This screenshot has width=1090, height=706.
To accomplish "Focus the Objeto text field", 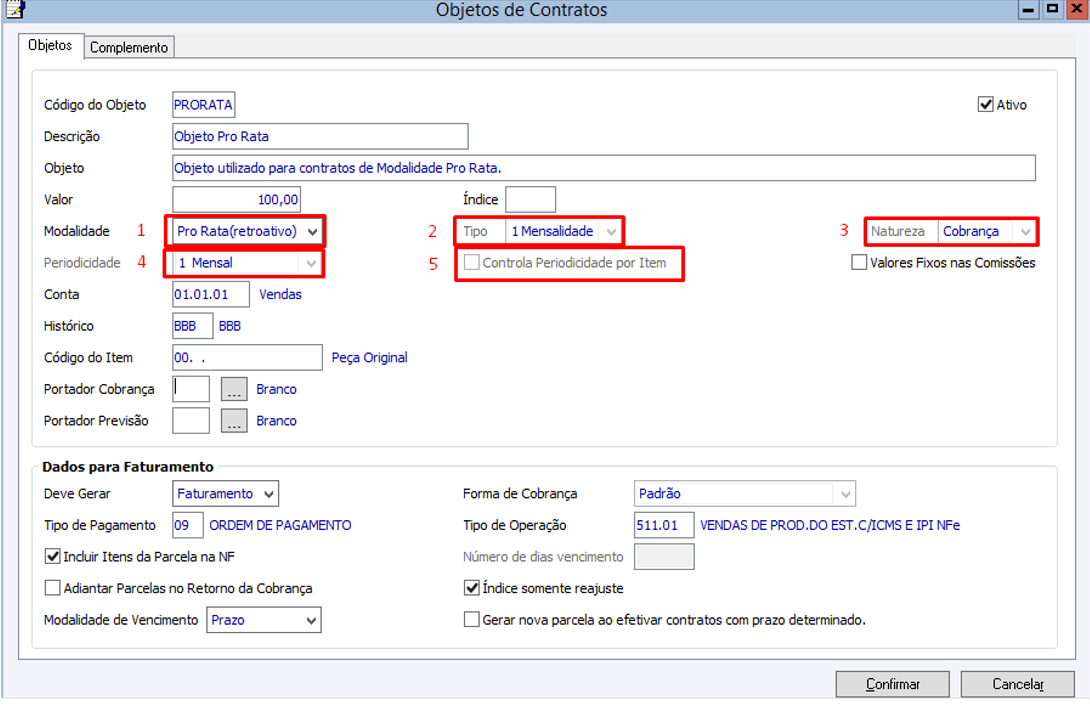I will (604, 168).
